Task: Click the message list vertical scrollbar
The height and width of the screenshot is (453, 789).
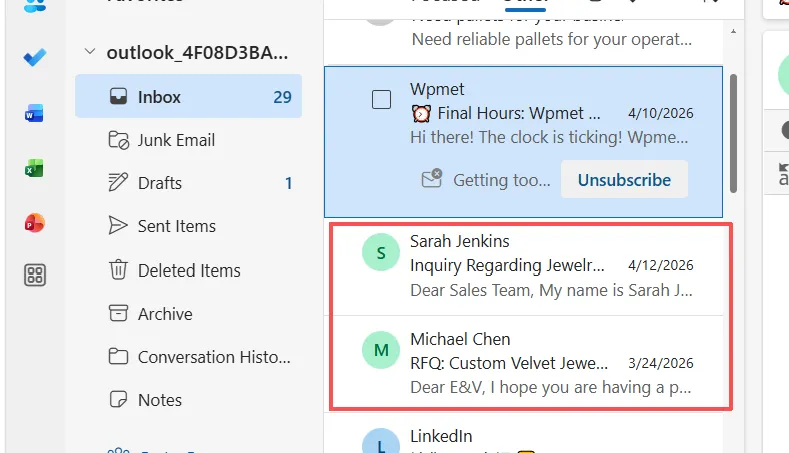Action: [736, 130]
